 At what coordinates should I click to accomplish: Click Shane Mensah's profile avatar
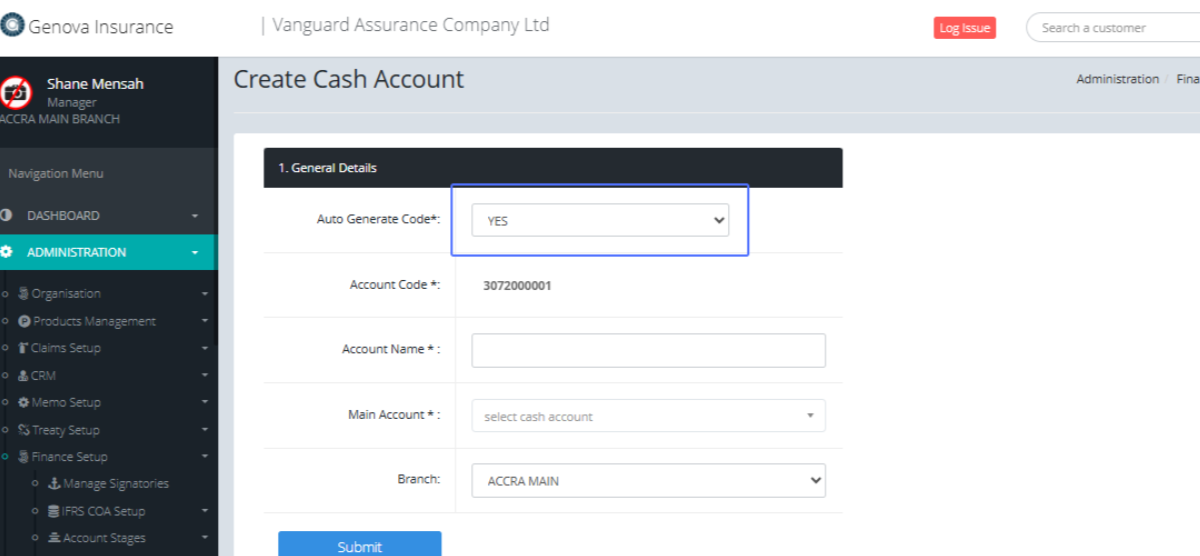[x=15, y=93]
